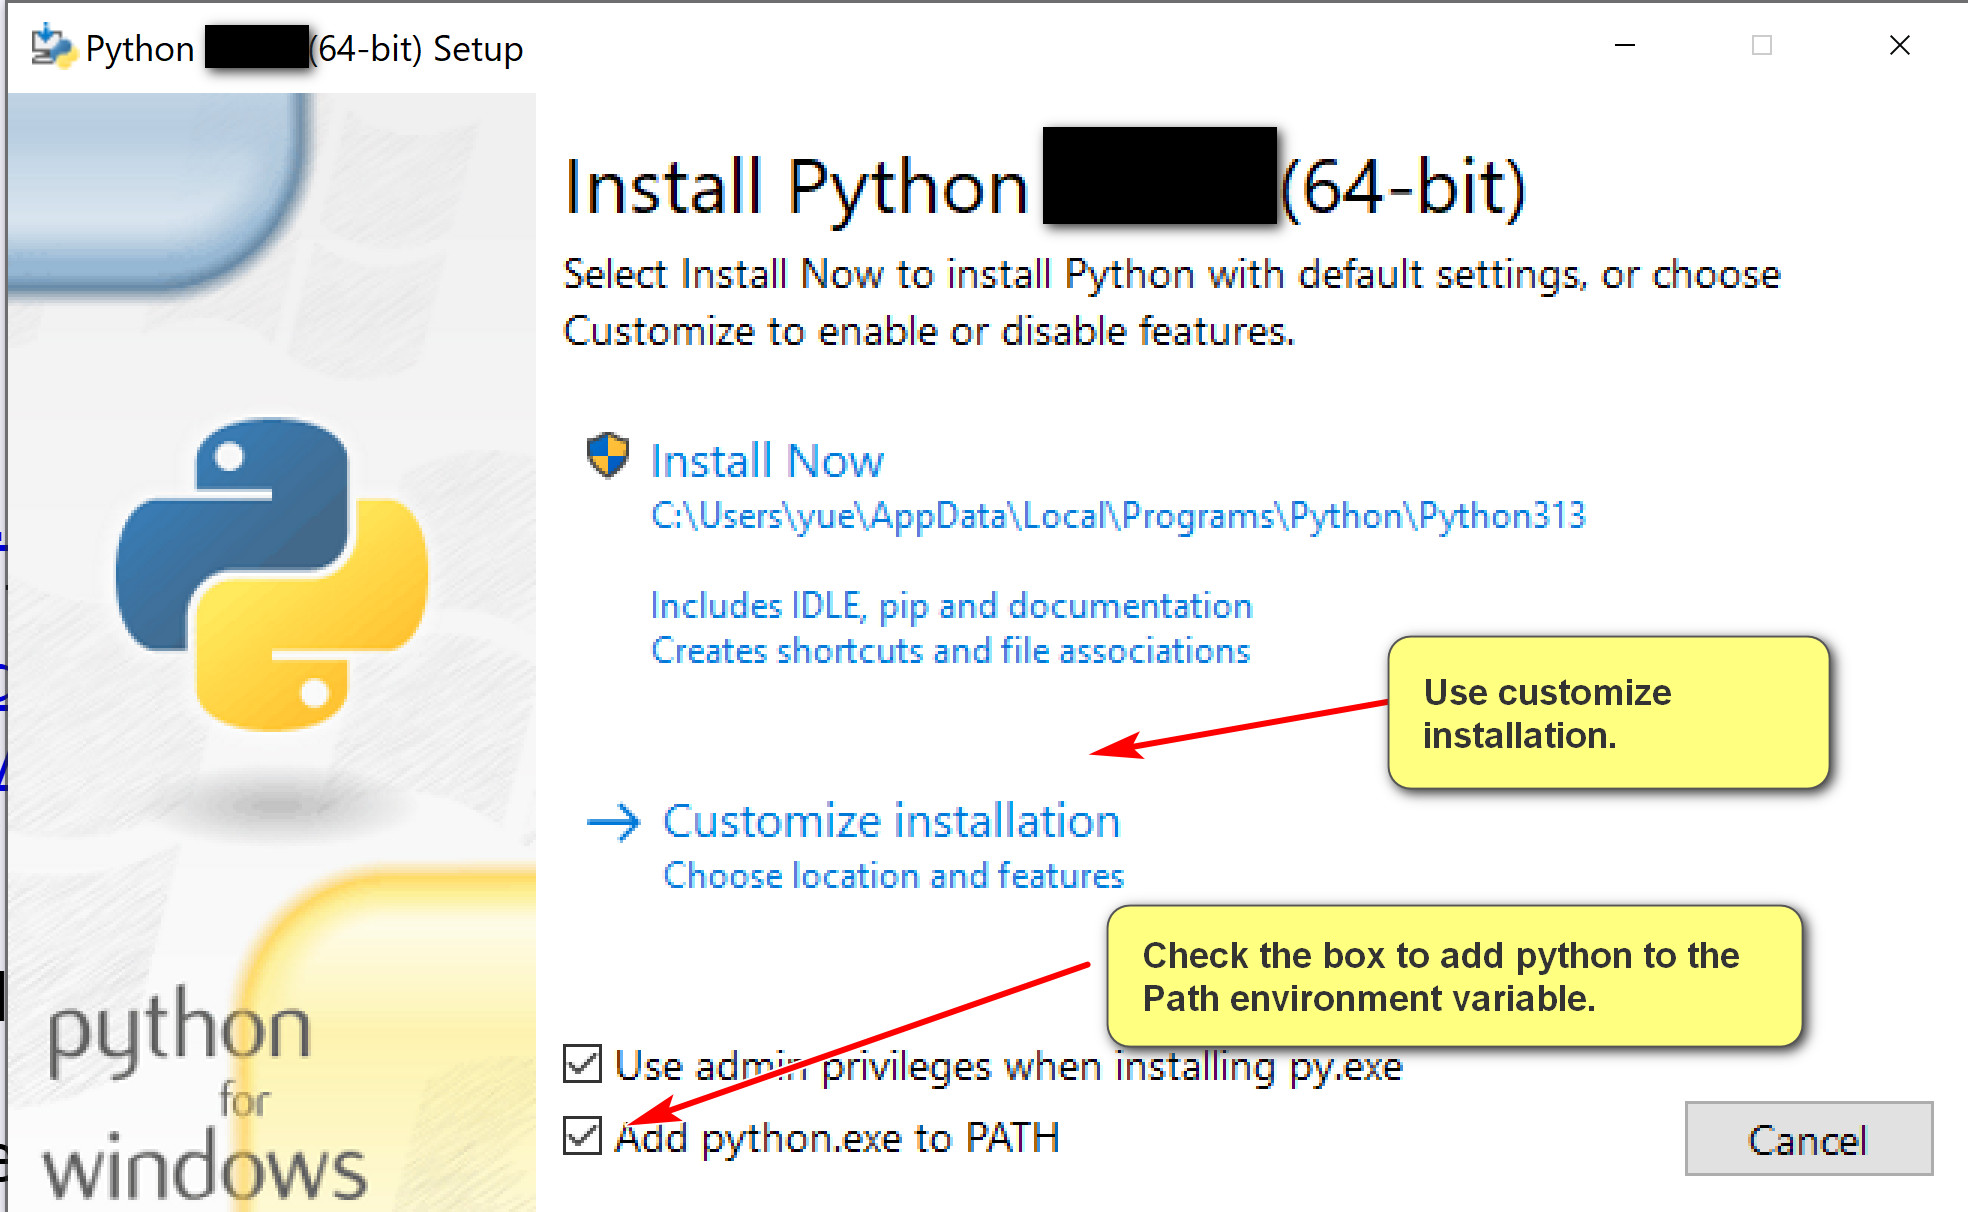Image resolution: width=1968 pixels, height=1212 pixels.
Task: Uncheck Add python.exe to PATH checkbox
Action: coord(582,1136)
